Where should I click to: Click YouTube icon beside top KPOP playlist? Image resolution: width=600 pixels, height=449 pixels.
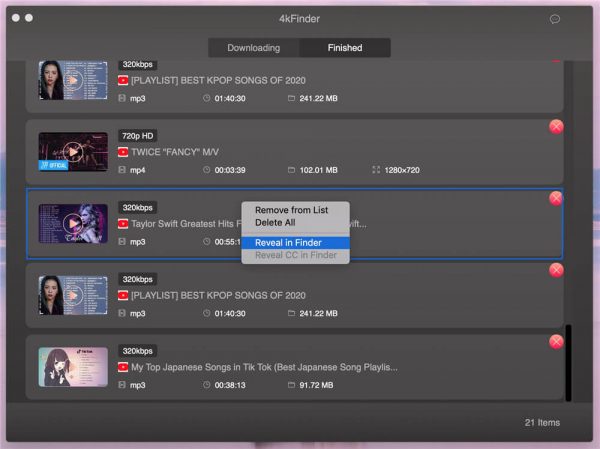123,80
